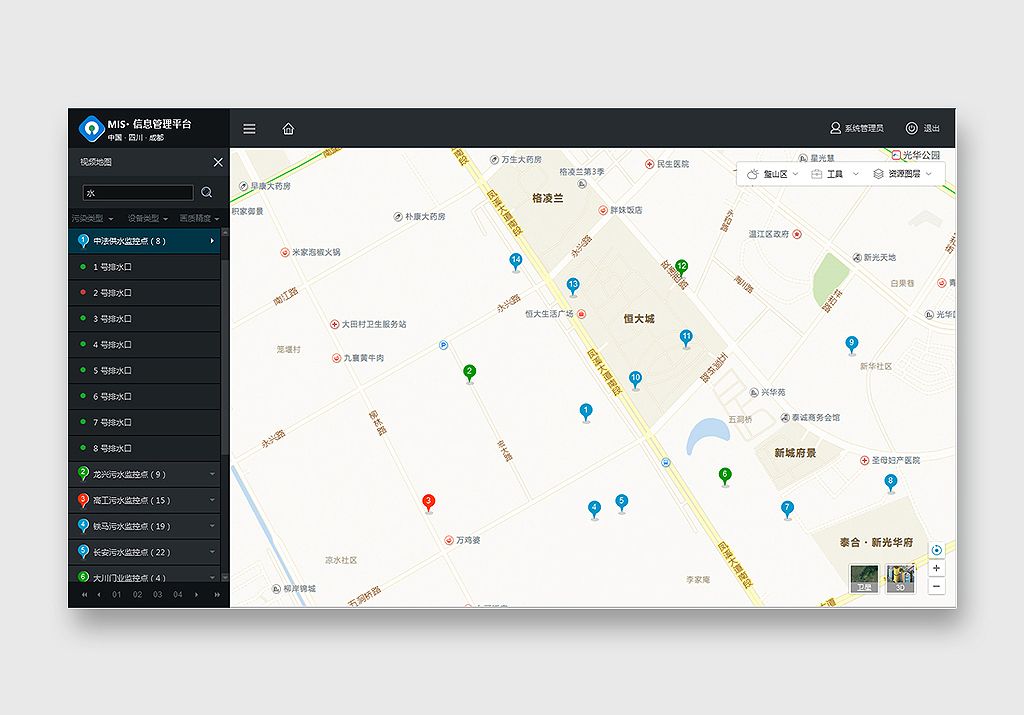Switch to 3D map view thumbnail
The height and width of the screenshot is (715, 1024).
pyautogui.click(x=900, y=579)
